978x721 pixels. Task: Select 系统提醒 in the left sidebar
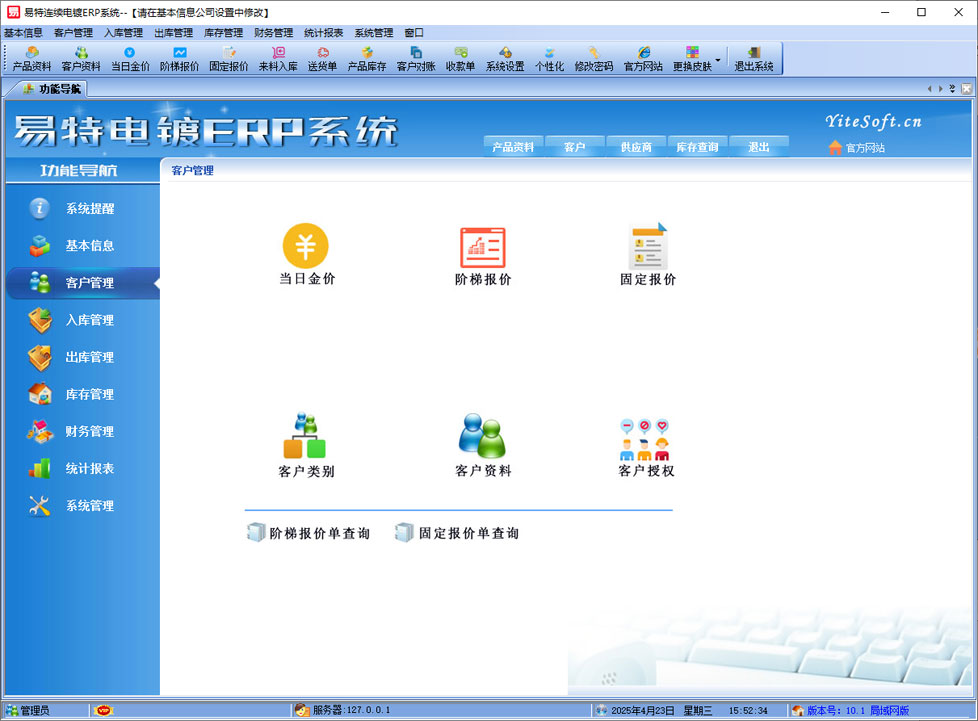click(x=89, y=209)
